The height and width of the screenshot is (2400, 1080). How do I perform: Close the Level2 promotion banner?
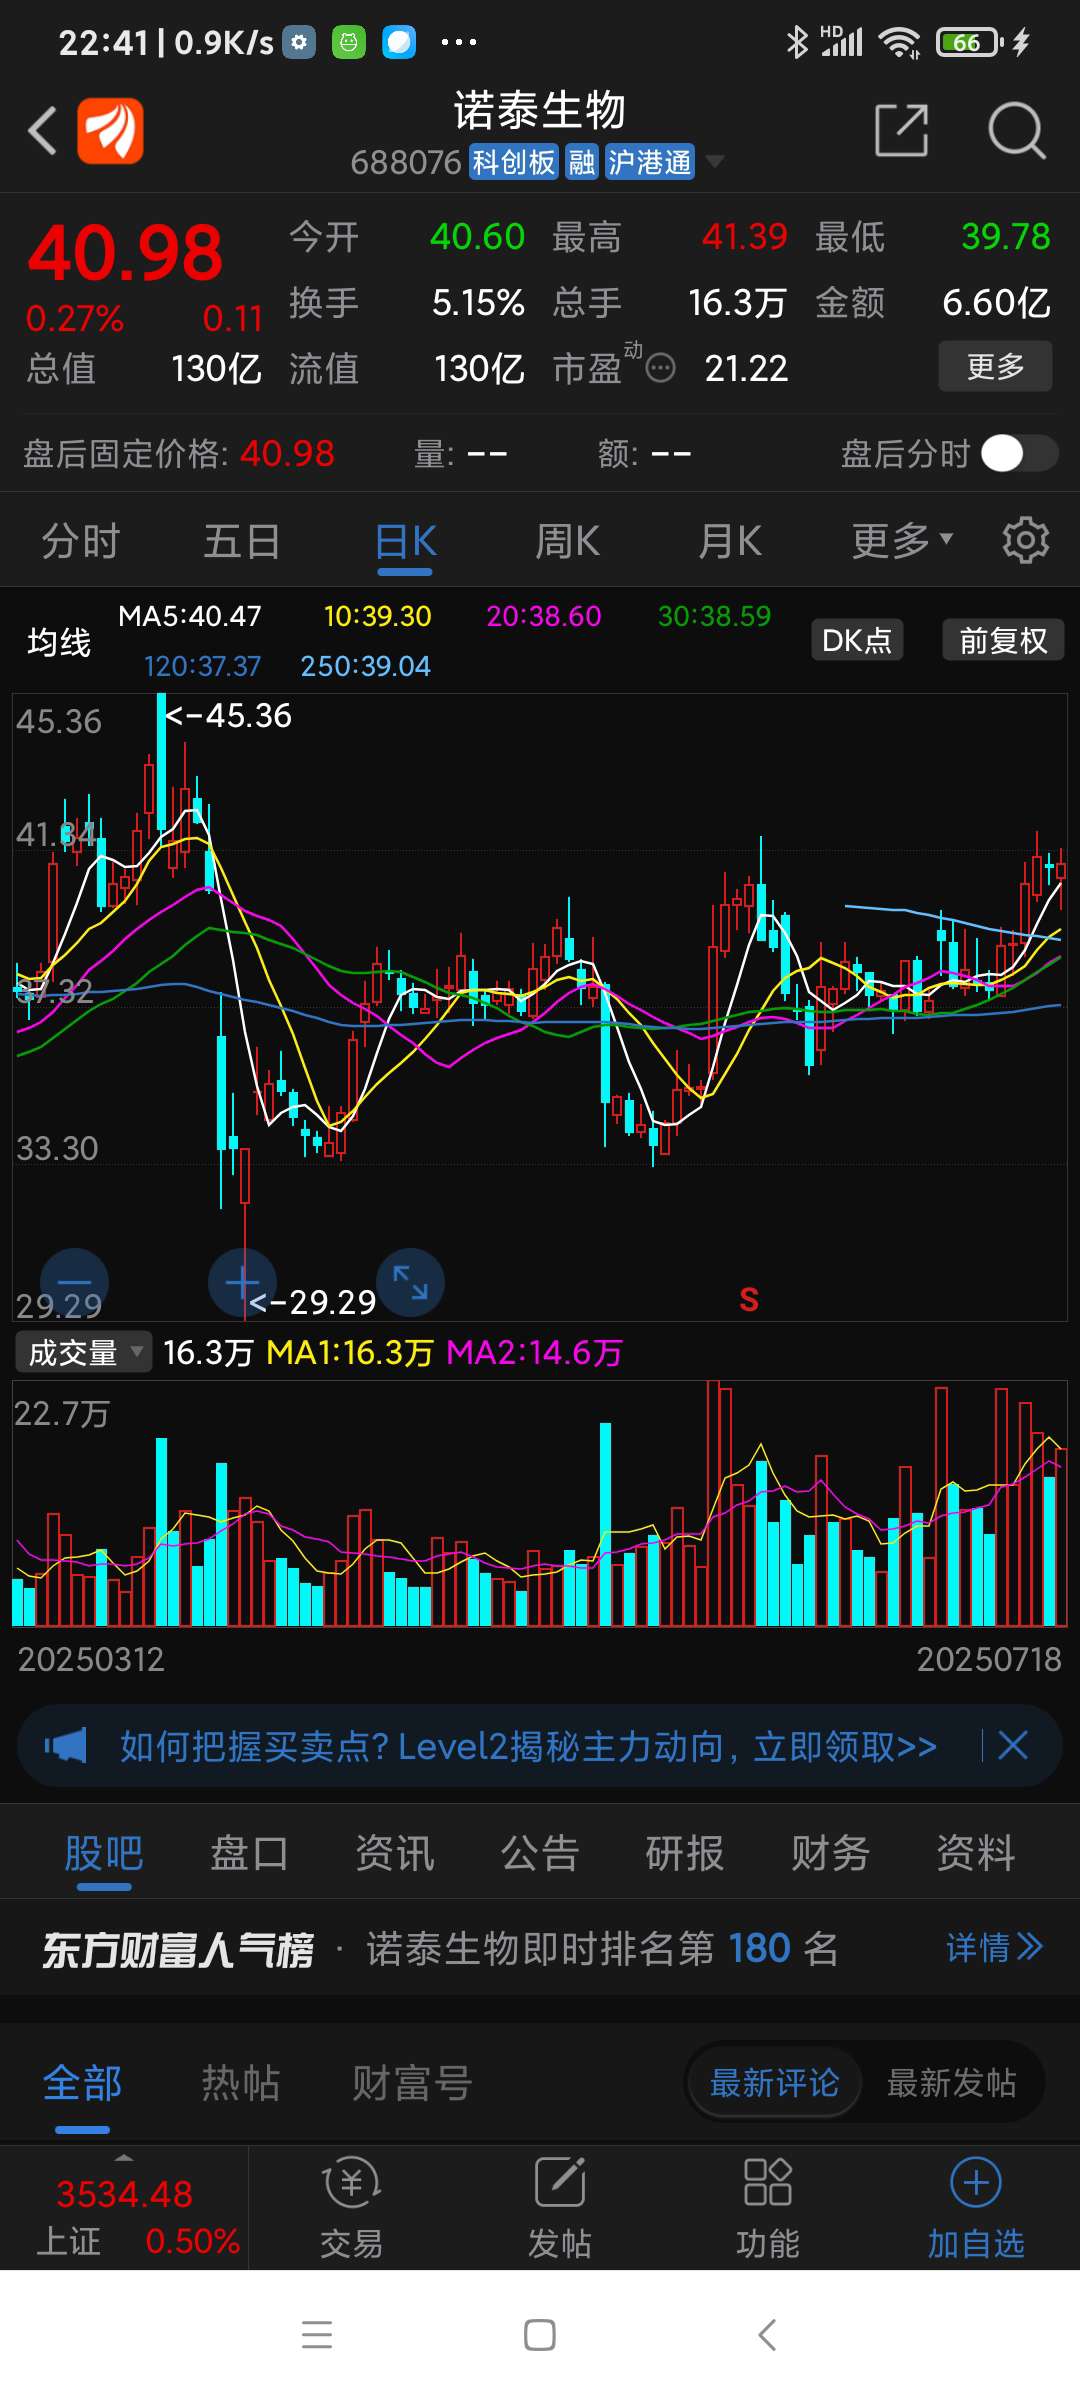[x=1013, y=1746]
